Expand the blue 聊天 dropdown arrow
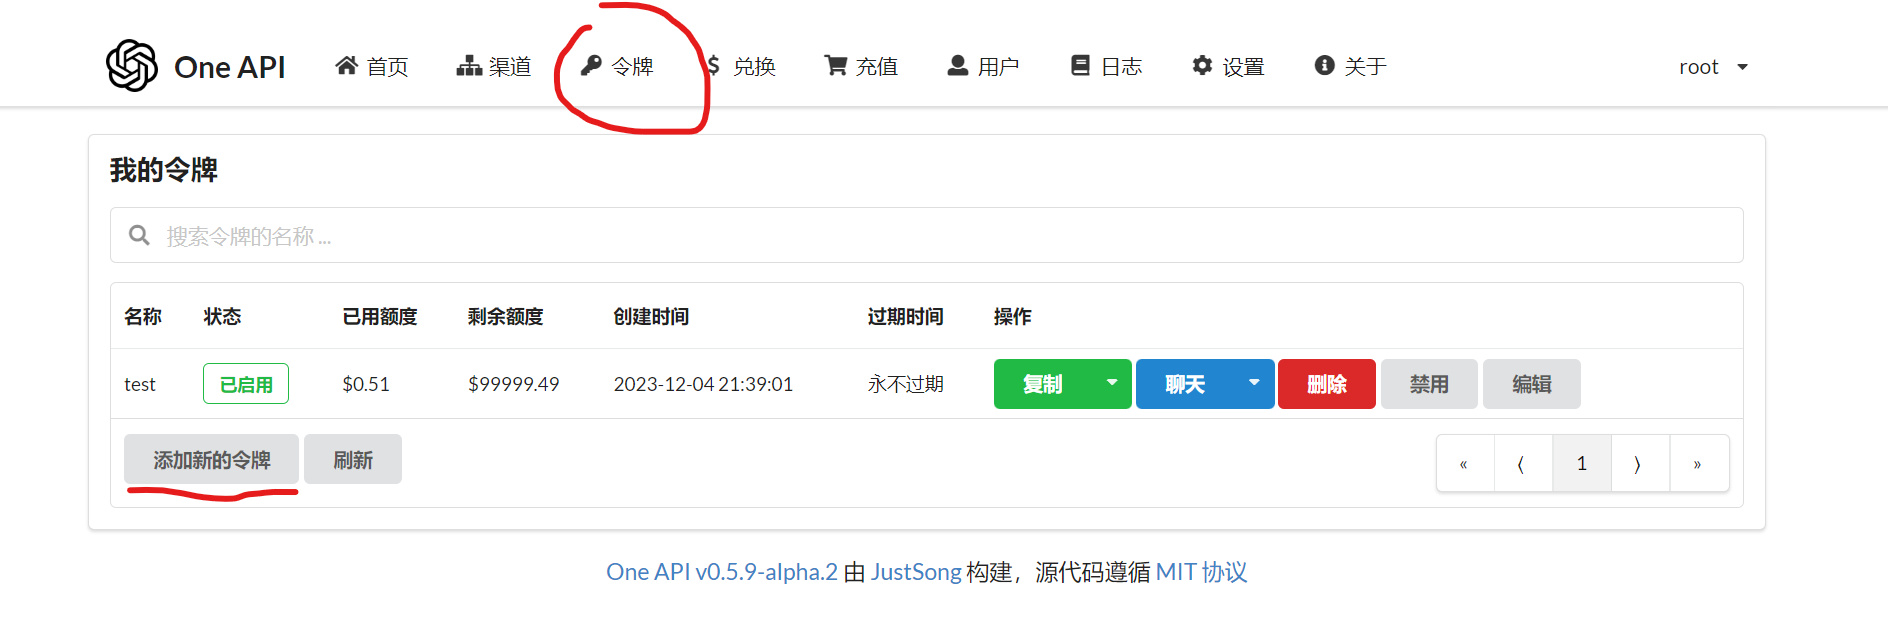 [x=1254, y=384]
